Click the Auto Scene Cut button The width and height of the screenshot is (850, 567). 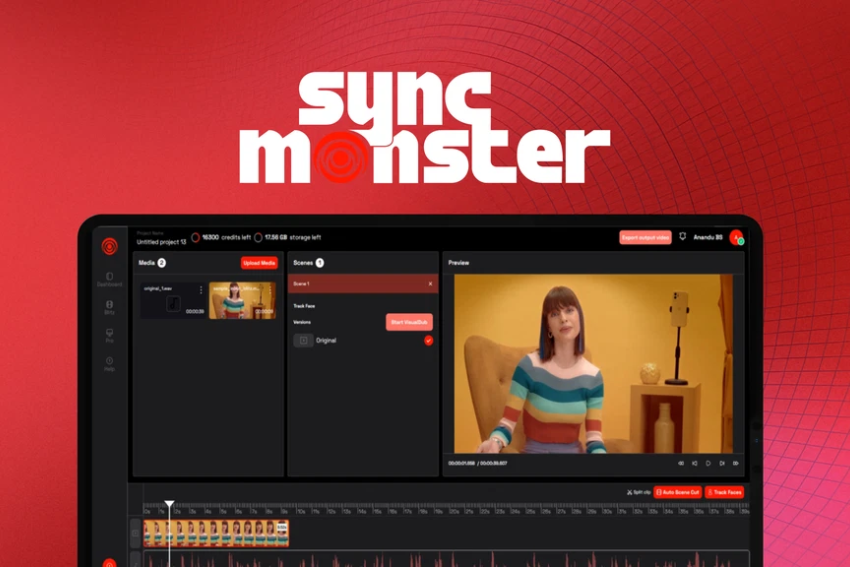click(x=678, y=492)
